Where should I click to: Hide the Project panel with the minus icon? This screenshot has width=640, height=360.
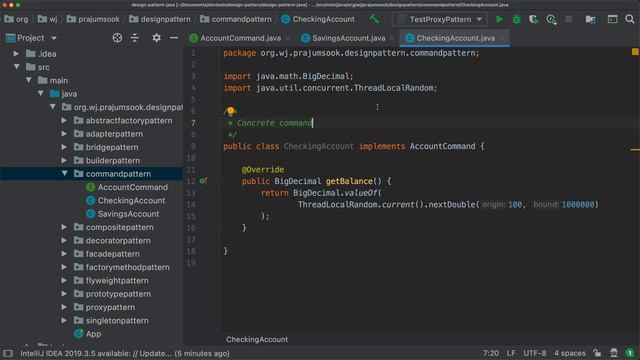[174, 38]
